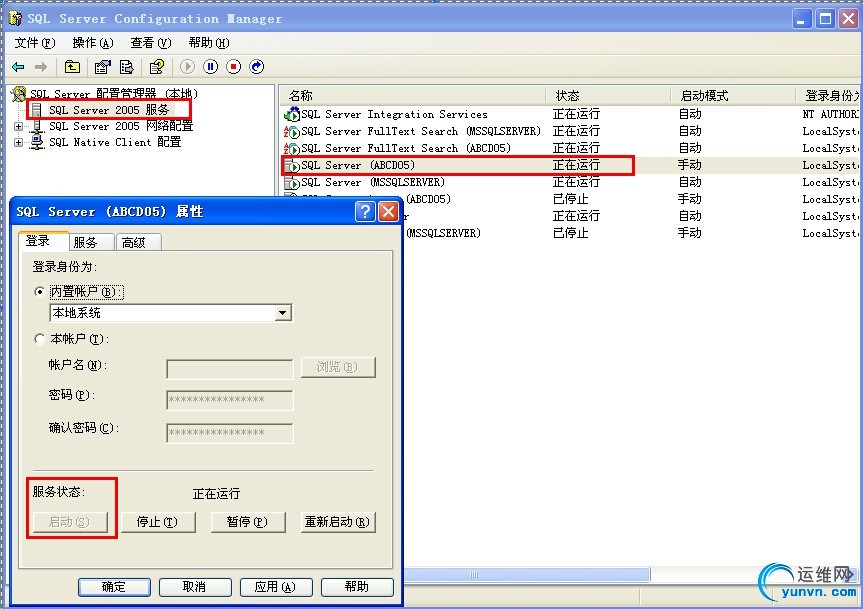Sort by the 名称 column header

[413, 96]
